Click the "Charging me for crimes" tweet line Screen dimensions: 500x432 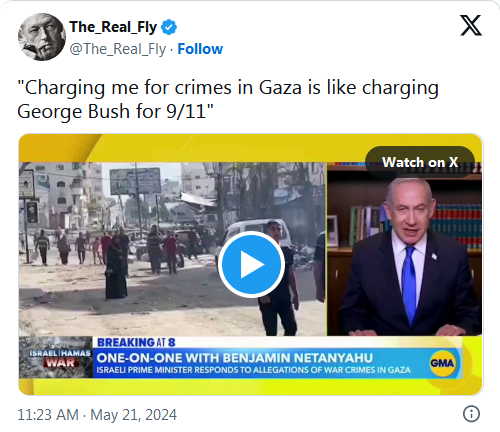(x=228, y=88)
